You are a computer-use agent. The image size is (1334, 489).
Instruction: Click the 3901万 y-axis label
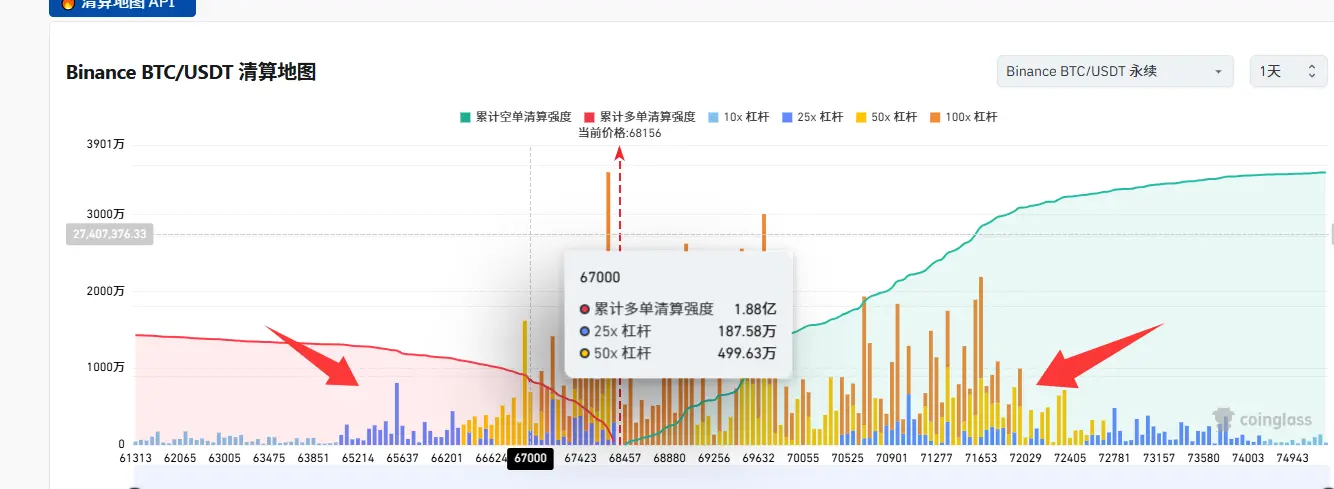pos(105,145)
